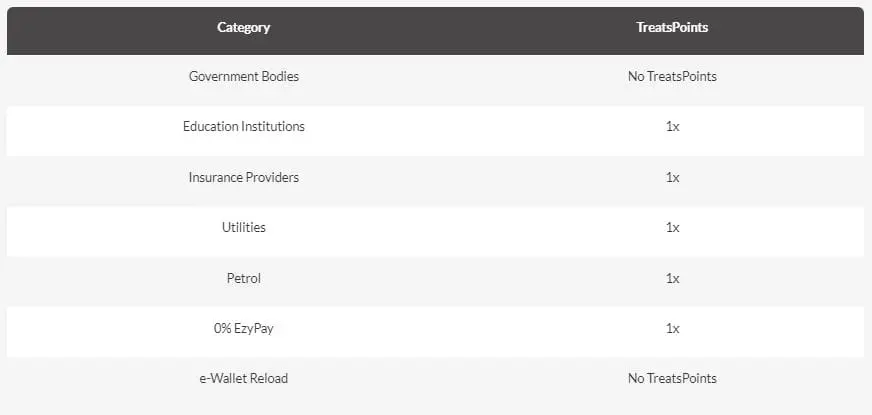Image resolution: width=872 pixels, height=415 pixels.
Task: Click the 1x value for Insurance Providers
Action: point(672,177)
